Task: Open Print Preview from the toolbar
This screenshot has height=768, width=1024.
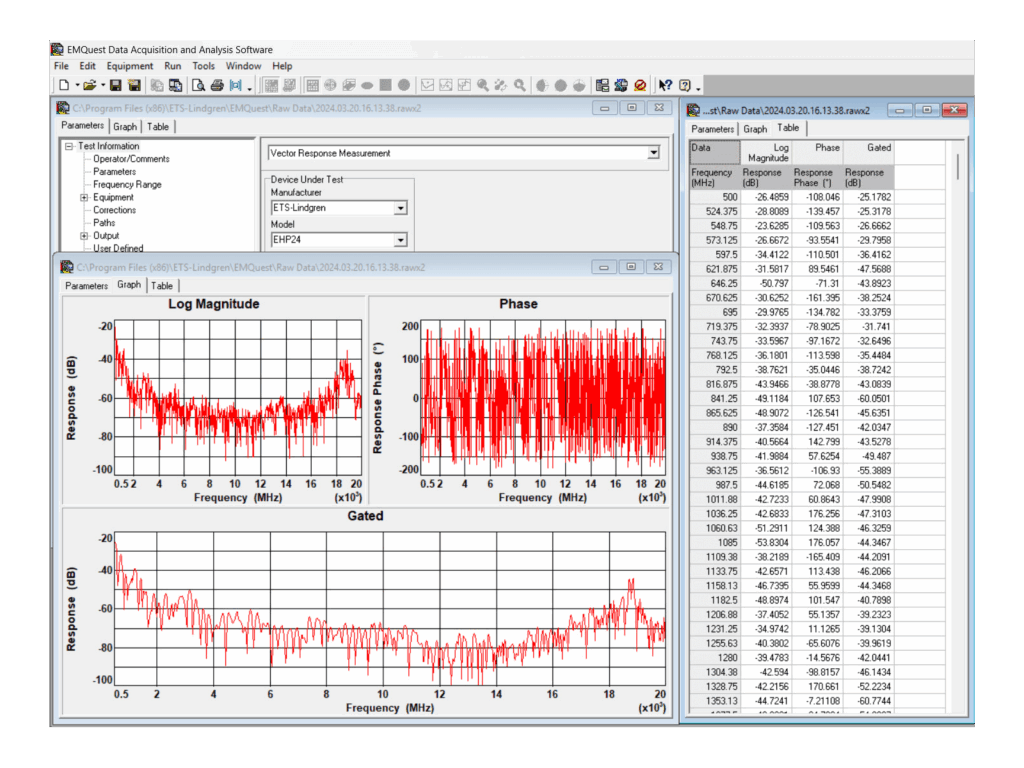Action: click(196, 85)
